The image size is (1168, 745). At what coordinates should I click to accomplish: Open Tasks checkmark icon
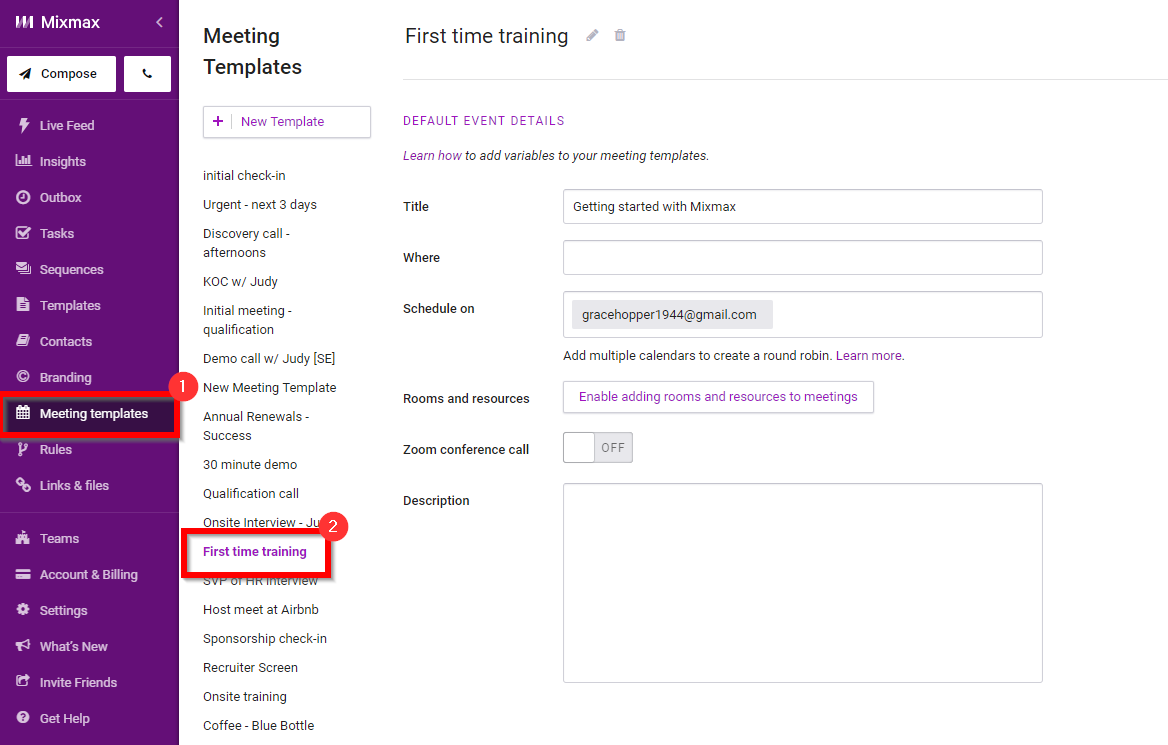click(24, 232)
